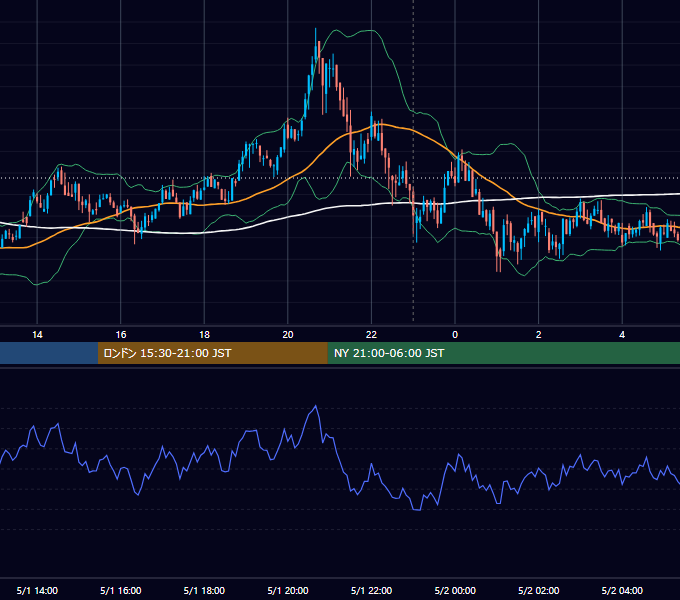Click the unlabeled blue session bar segment

point(49,353)
